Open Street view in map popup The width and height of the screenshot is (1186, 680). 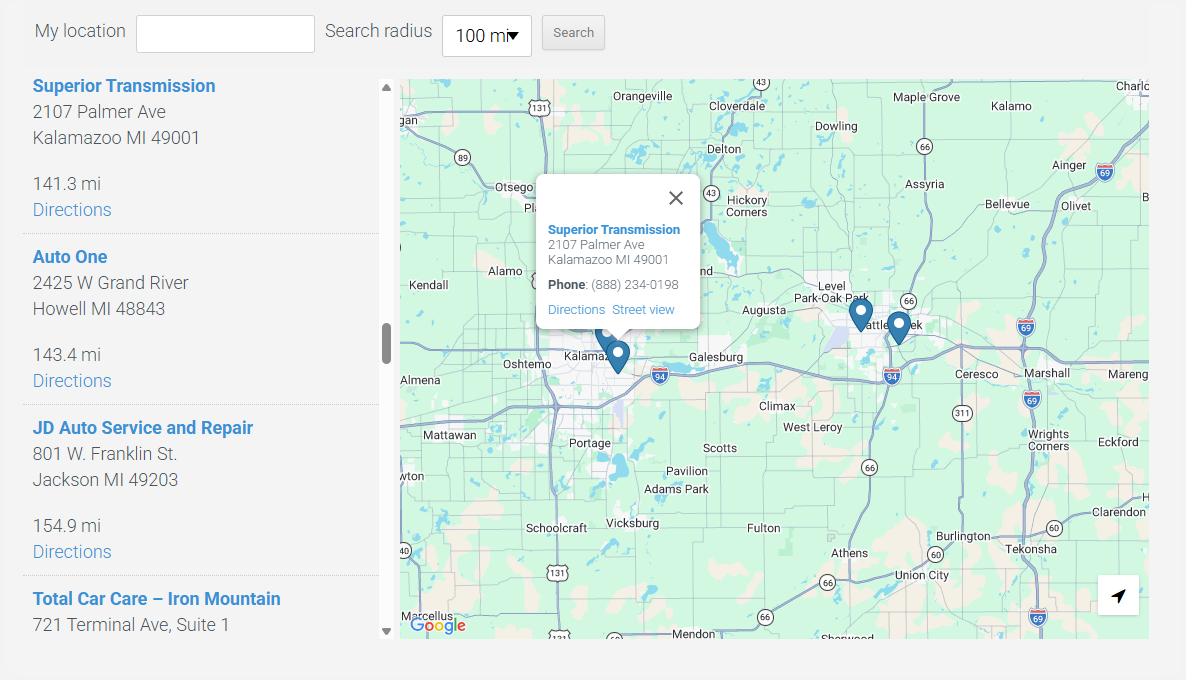click(643, 310)
